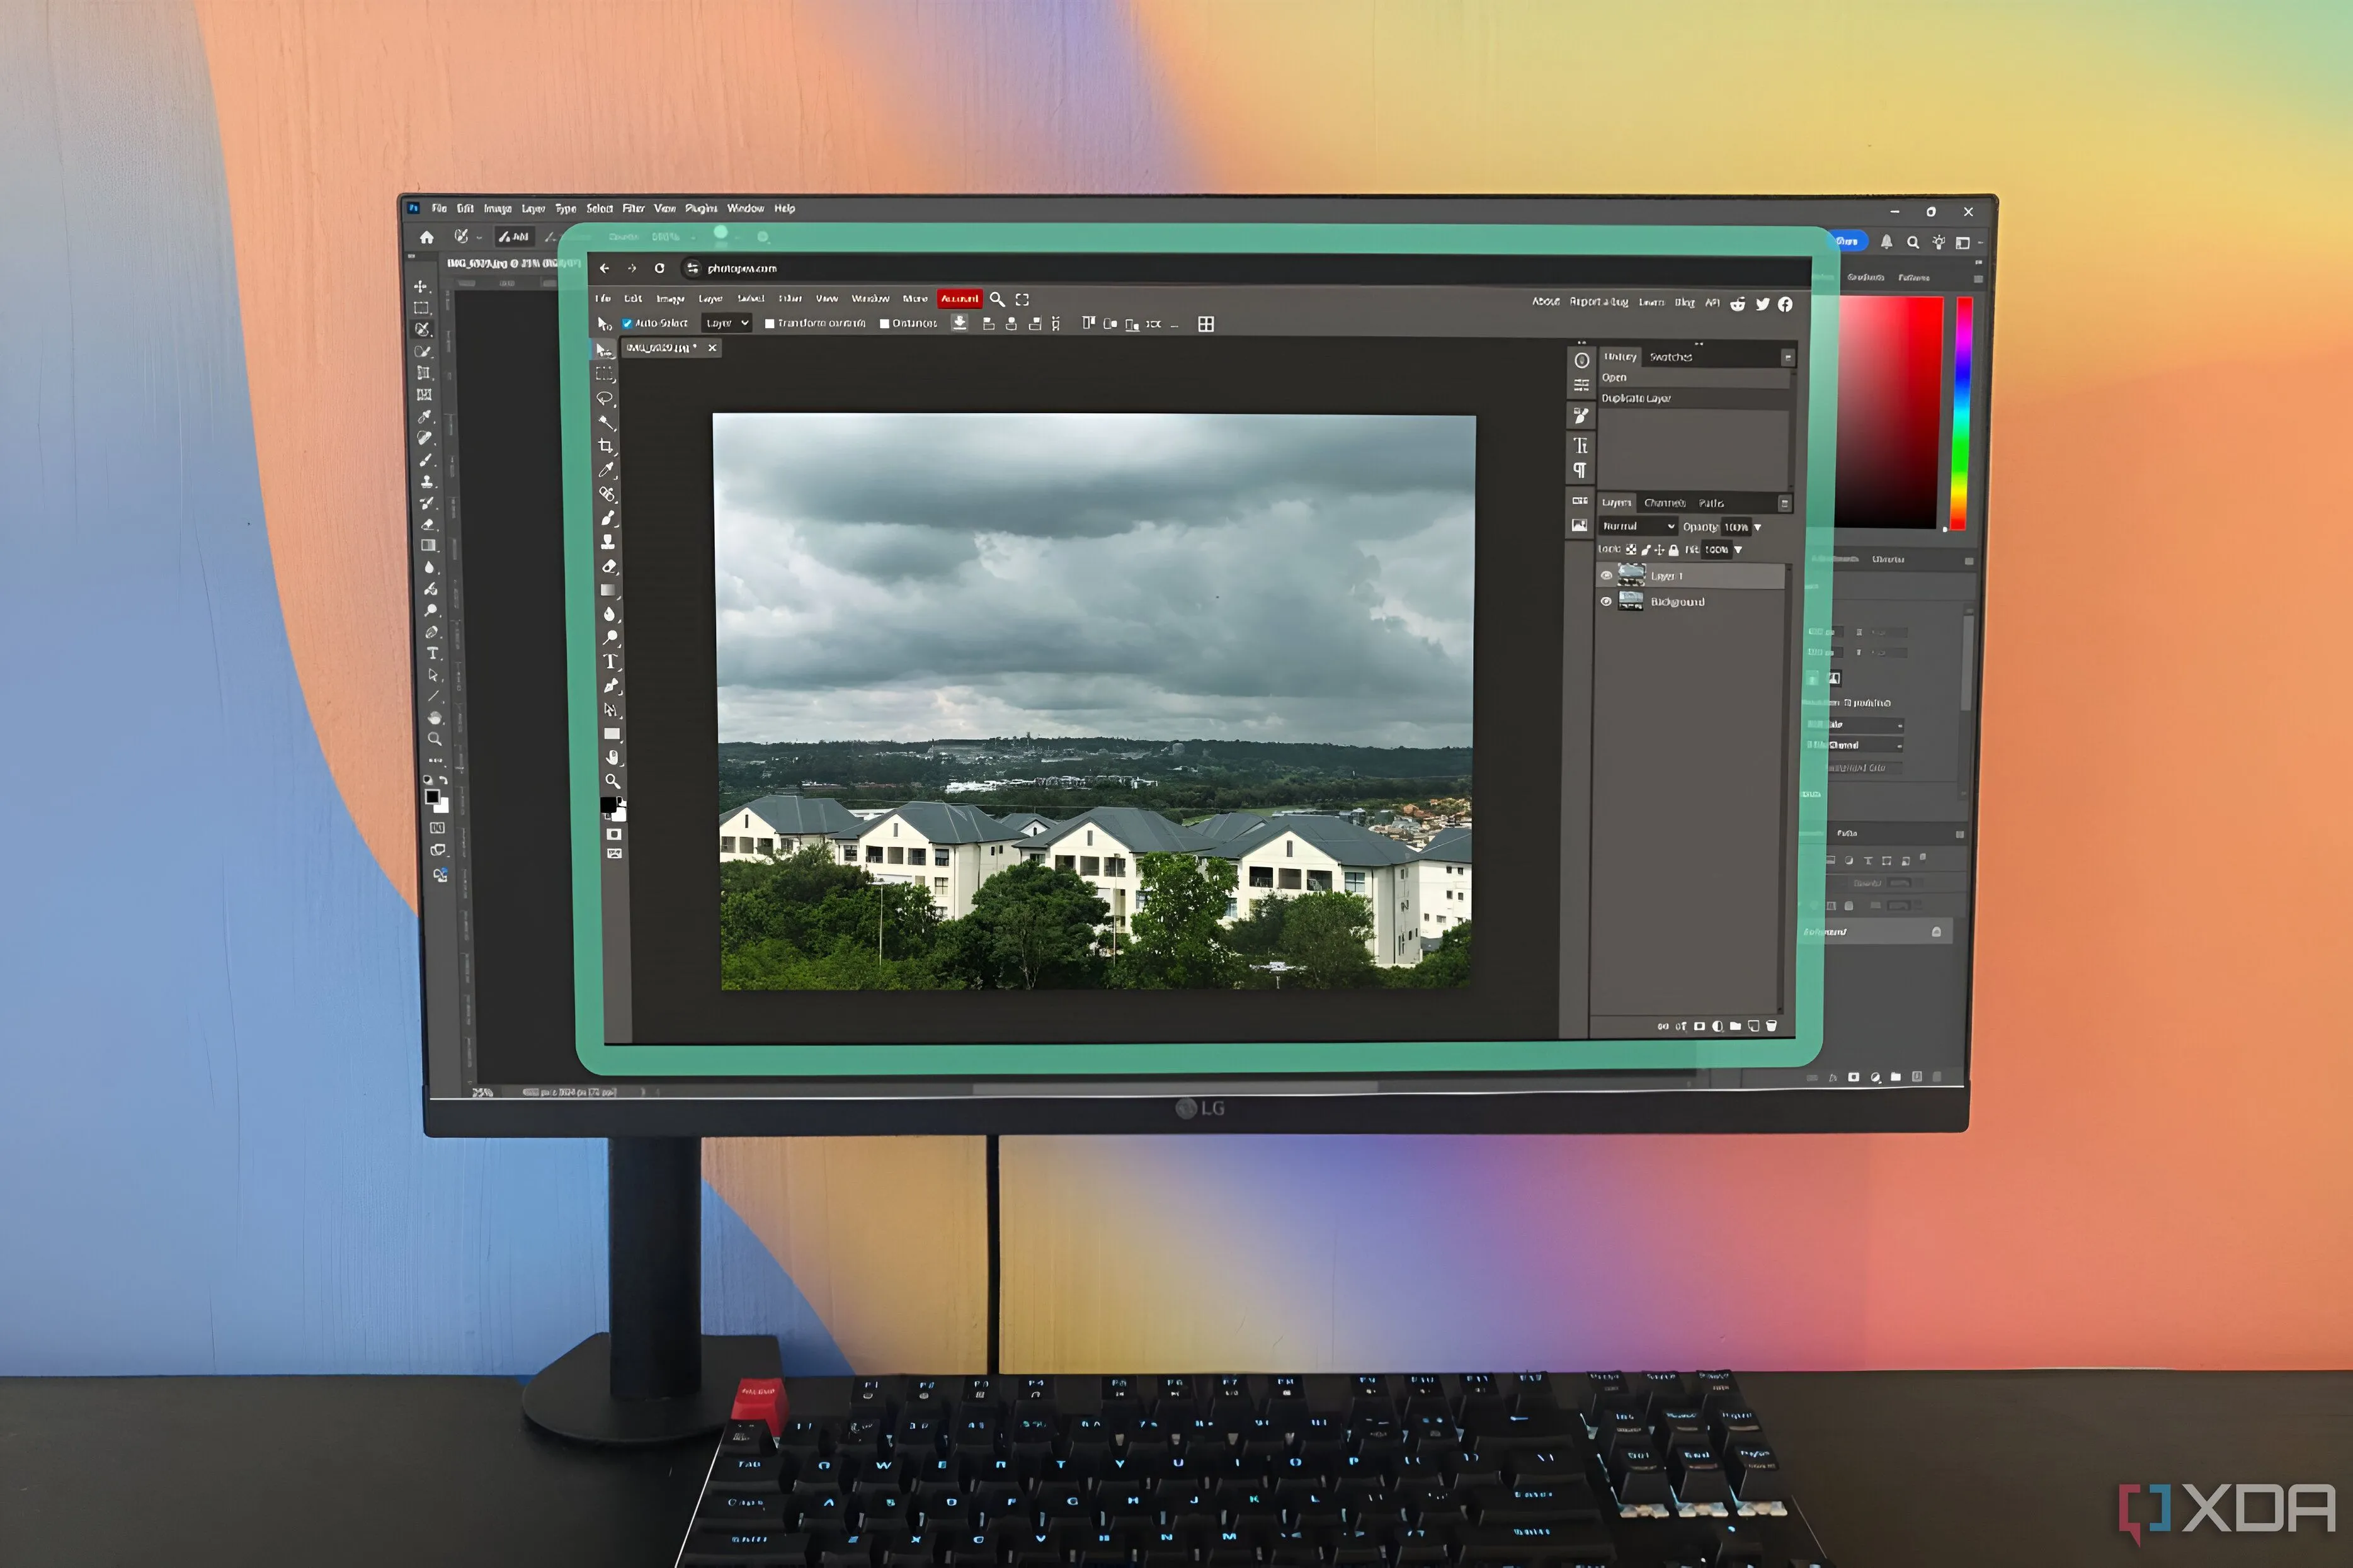The width and height of the screenshot is (2353, 1568).
Task: Switch to the Swatches tab
Action: click(1670, 357)
